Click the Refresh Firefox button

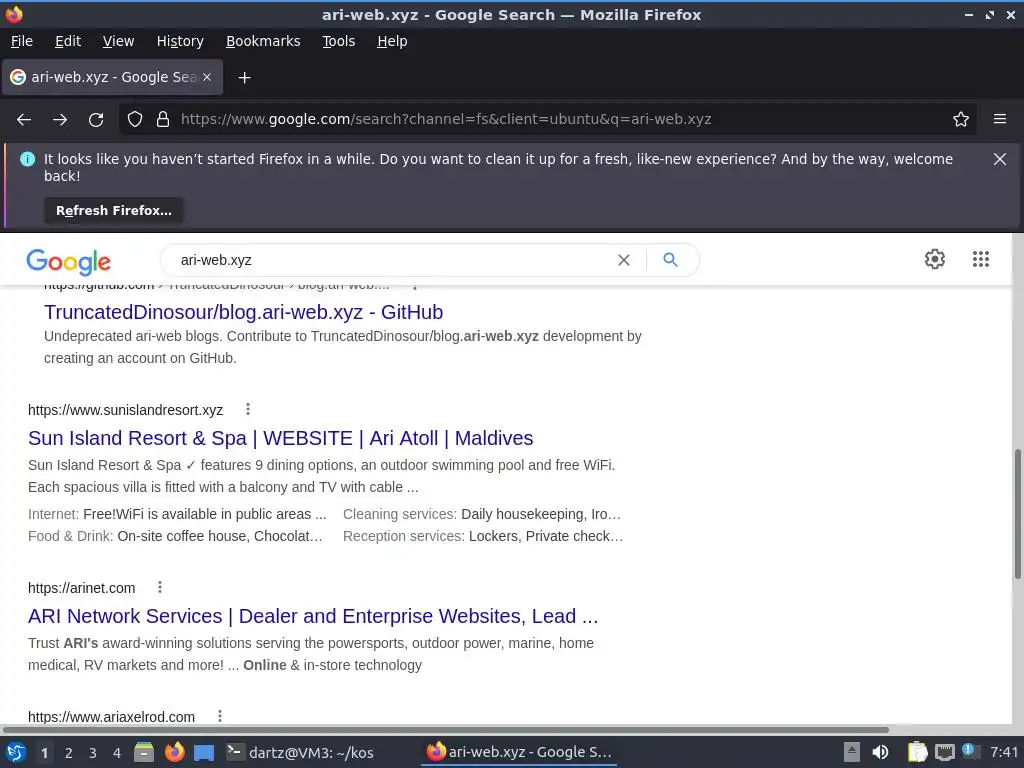pos(114,211)
